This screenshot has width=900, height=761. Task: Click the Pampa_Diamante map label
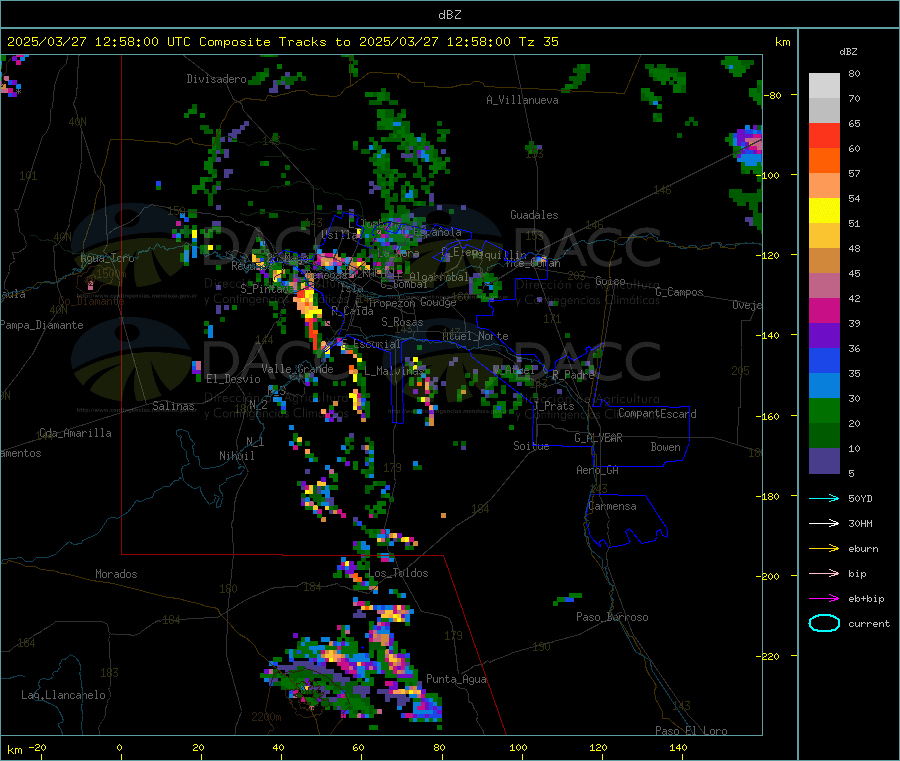pyautogui.click(x=42, y=325)
